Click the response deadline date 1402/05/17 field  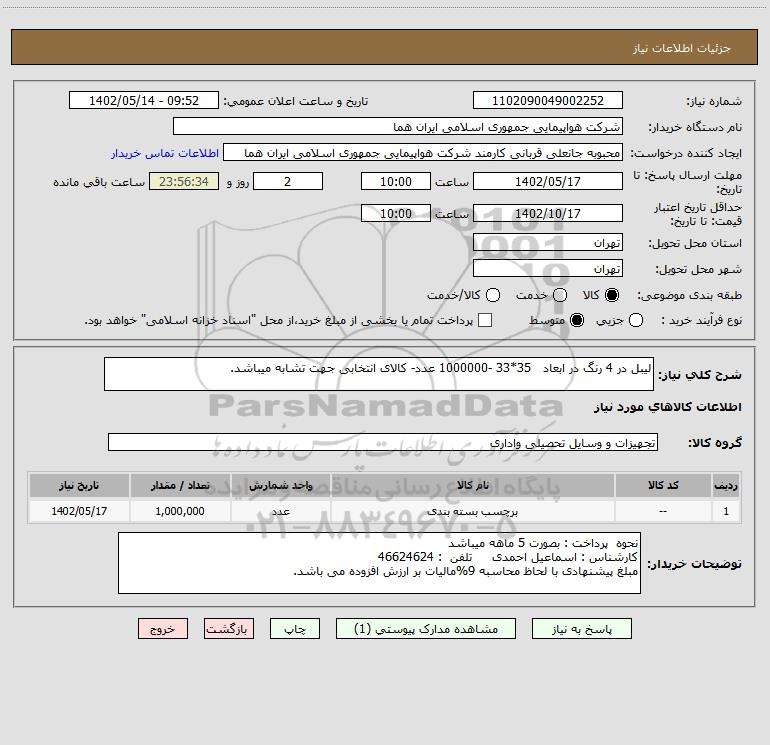(548, 181)
